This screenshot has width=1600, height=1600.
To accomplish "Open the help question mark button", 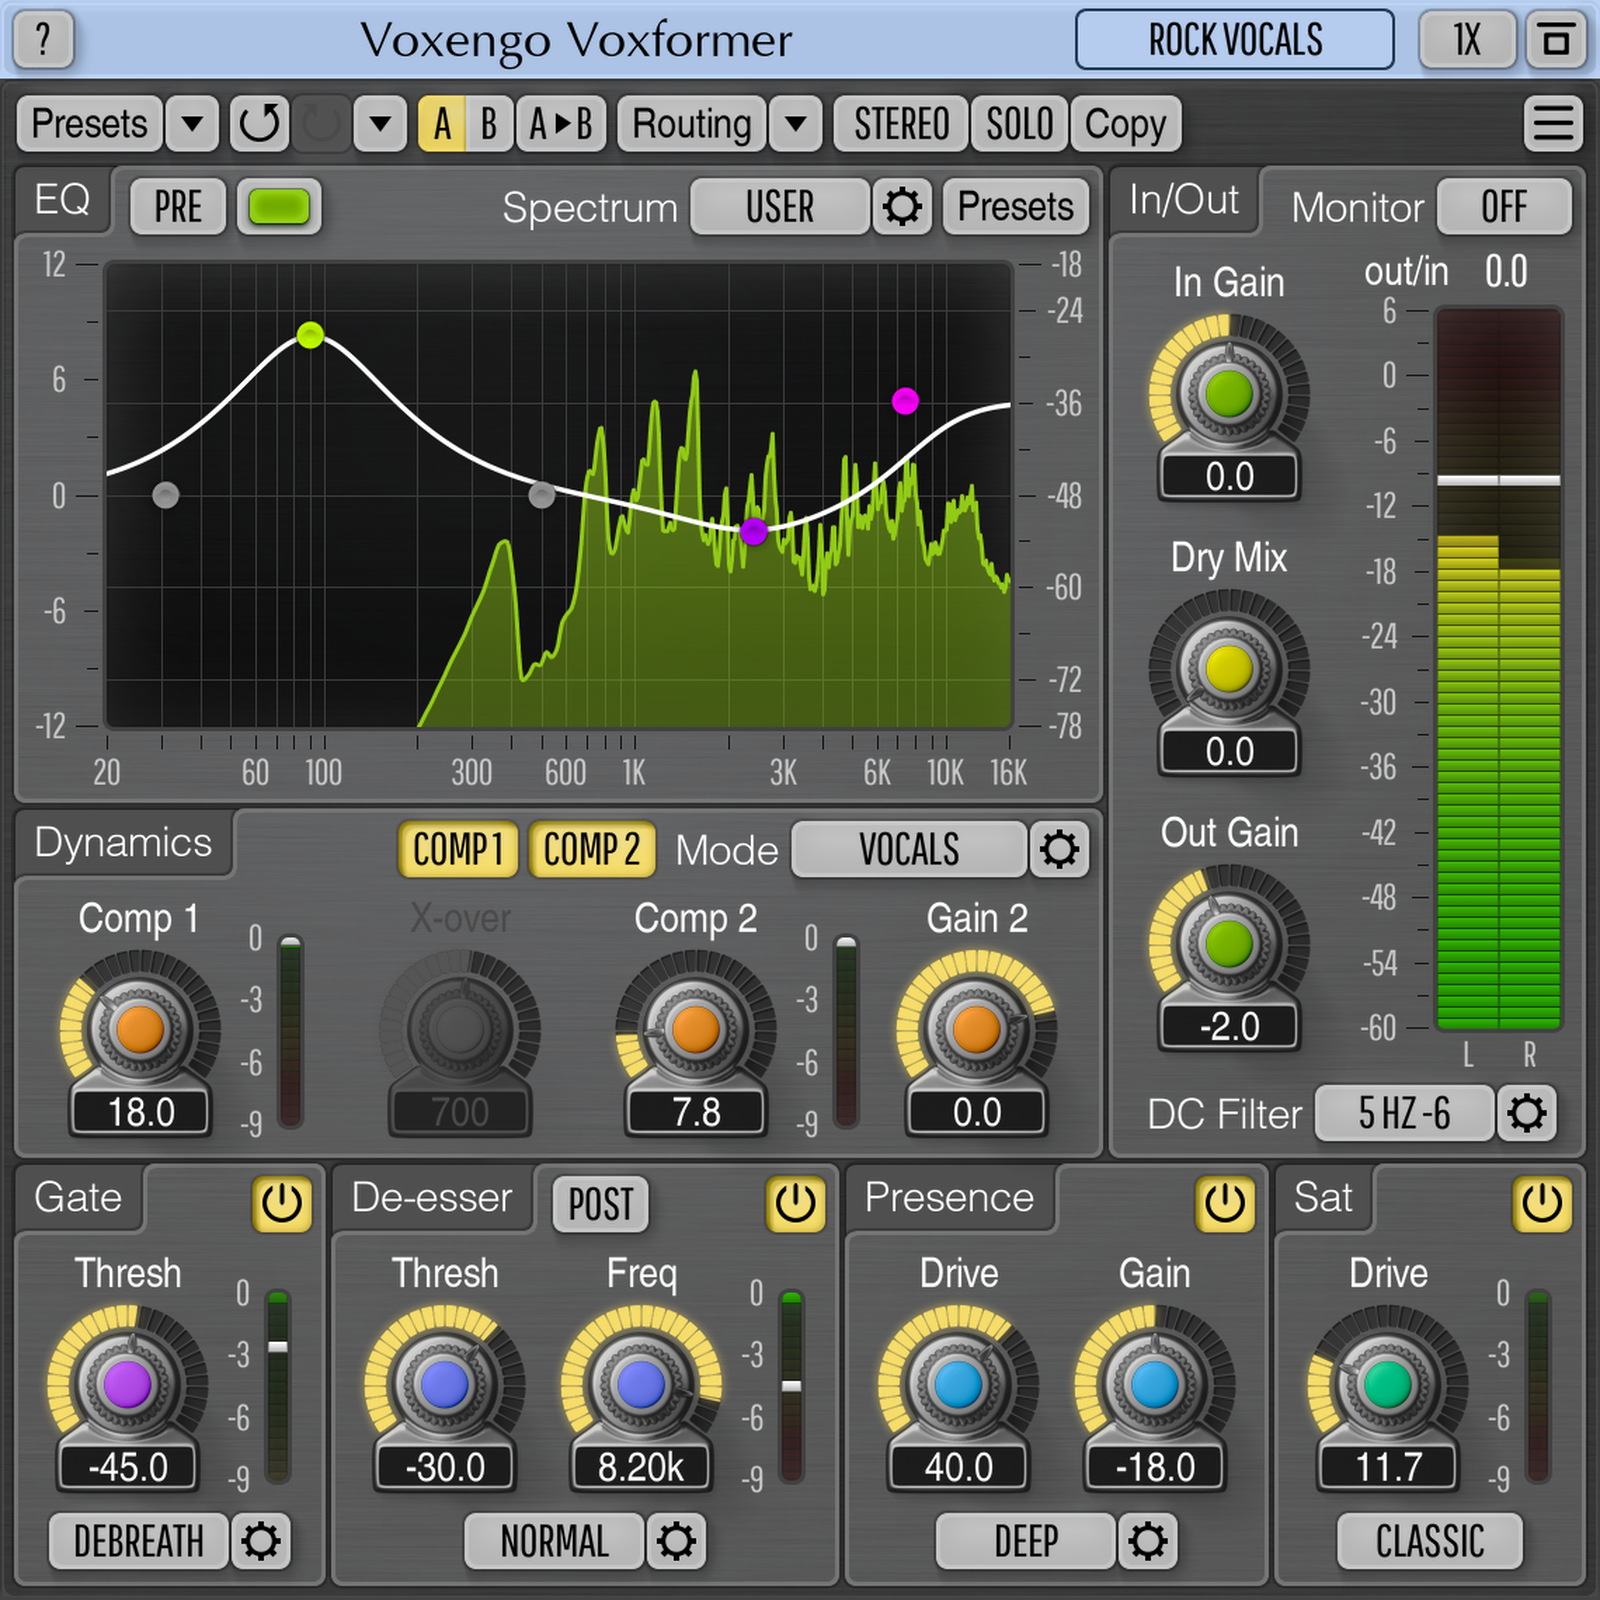I will tap(43, 40).
